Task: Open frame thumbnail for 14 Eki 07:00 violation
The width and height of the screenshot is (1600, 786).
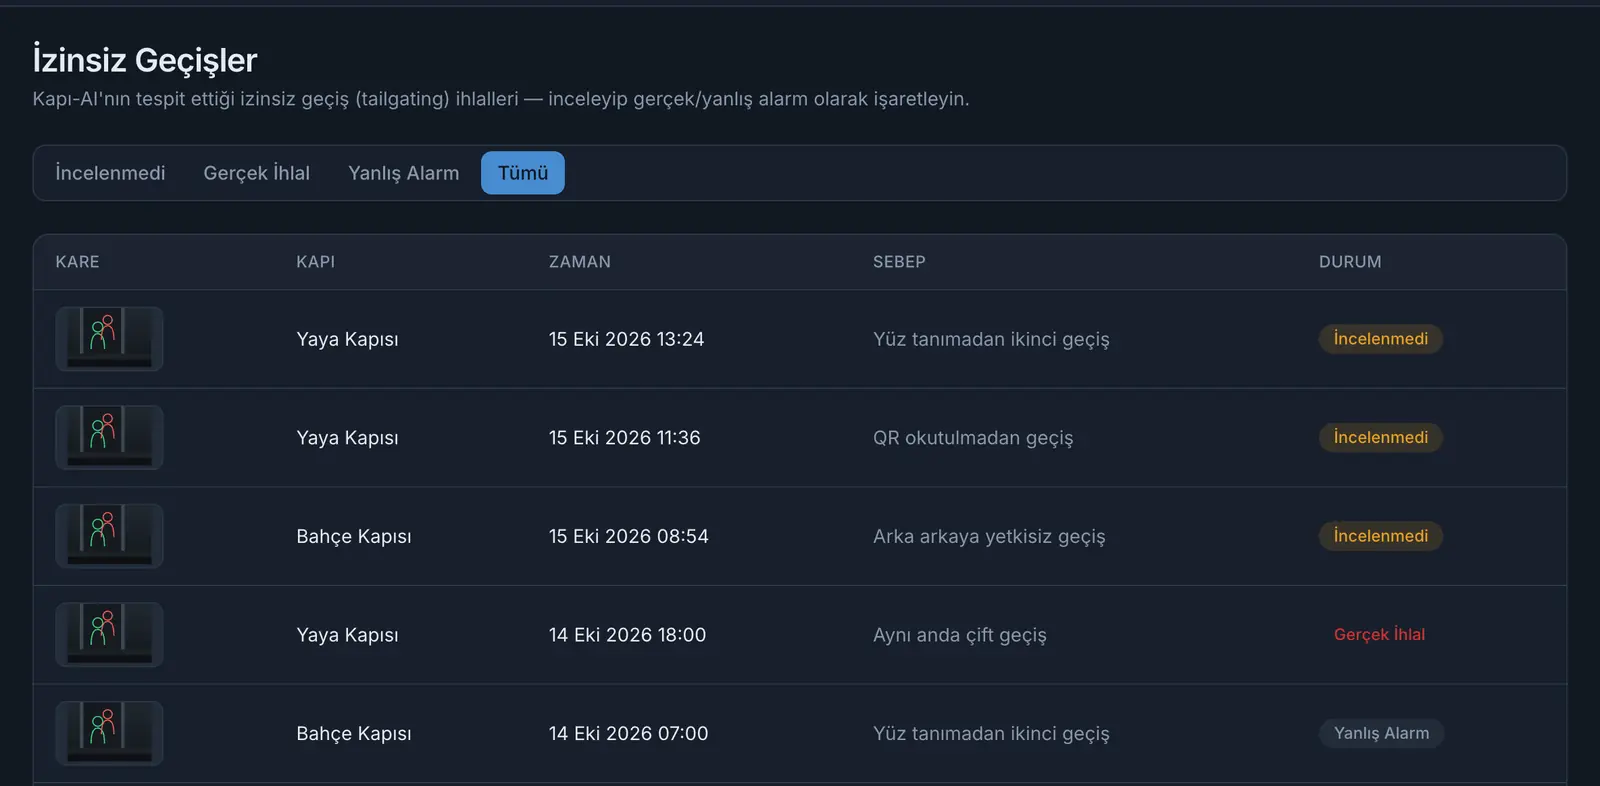Action: (x=109, y=733)
